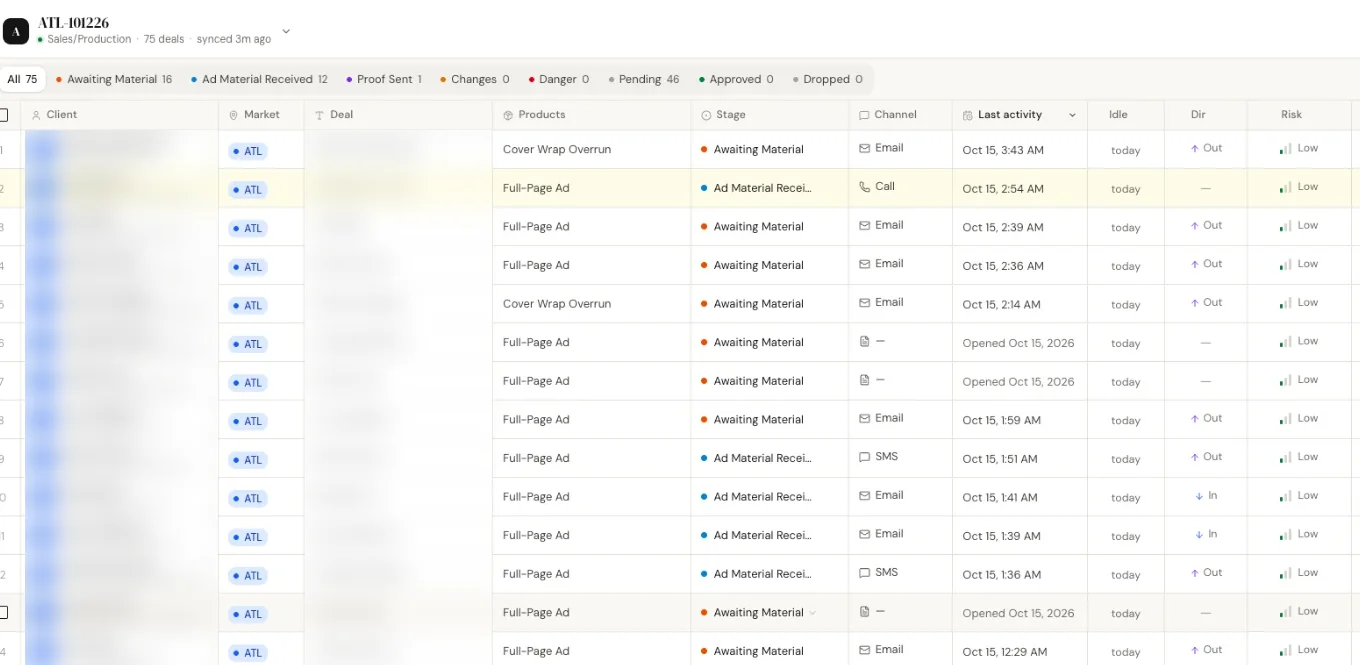Viewport: 1360px width, 665px height.
Task: Click the In arrow in the 1:39 AM row
Action: [1199, 534]
